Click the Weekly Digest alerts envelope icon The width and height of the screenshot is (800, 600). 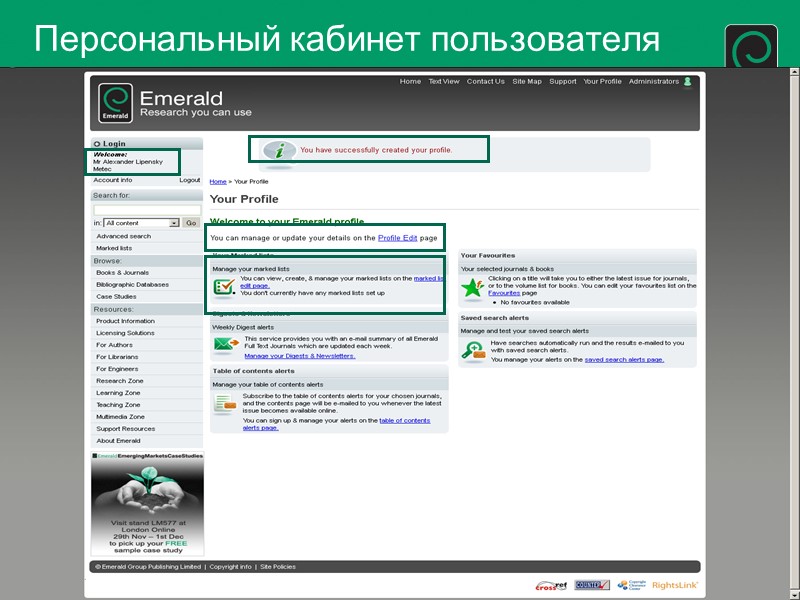(x=224, y=345)
